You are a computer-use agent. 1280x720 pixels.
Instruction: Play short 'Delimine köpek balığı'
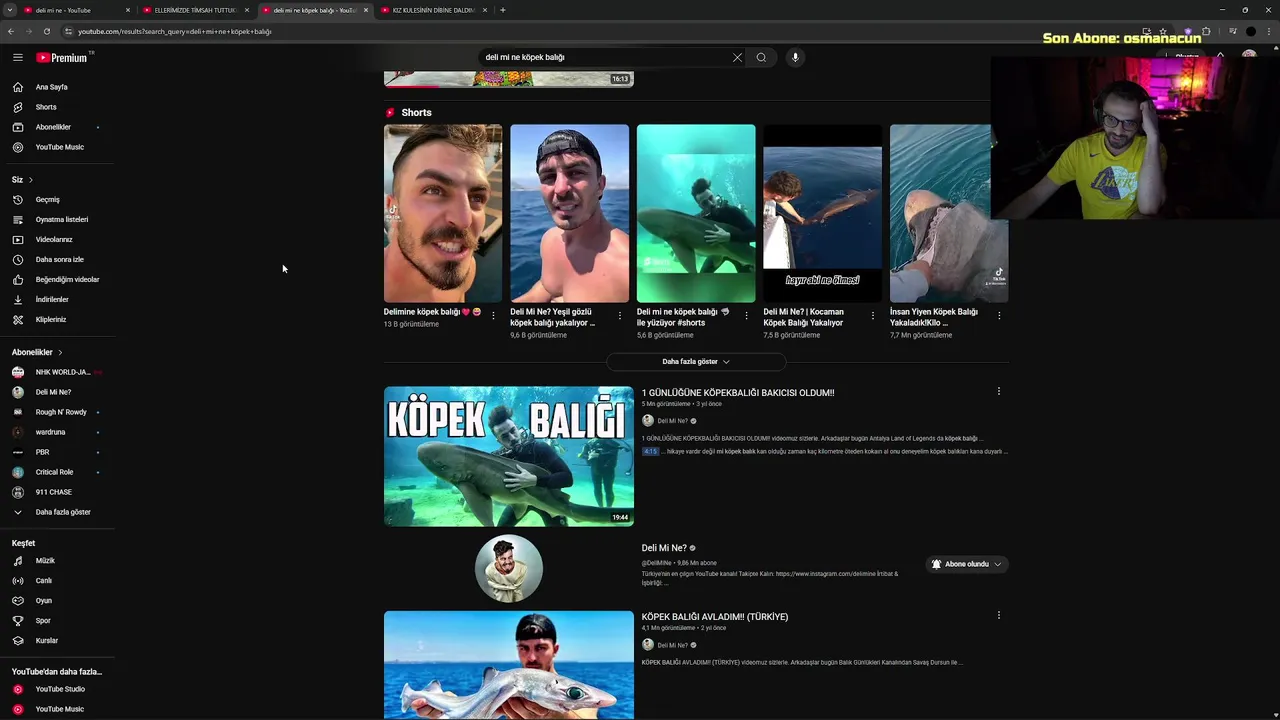click(443, 213)
